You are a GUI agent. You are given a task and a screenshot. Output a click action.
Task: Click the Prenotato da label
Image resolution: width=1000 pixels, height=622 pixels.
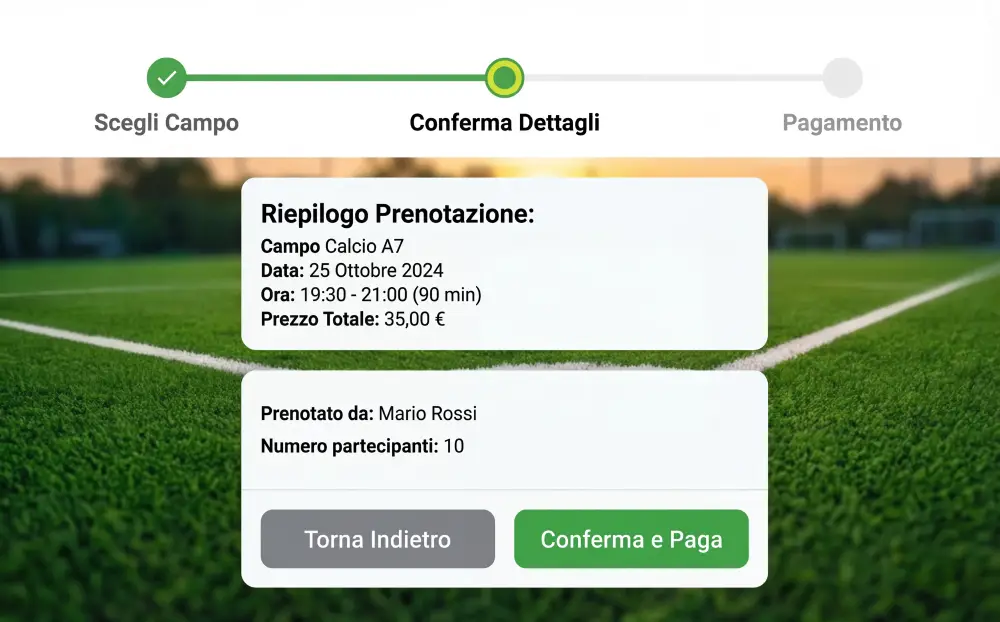(317, 413)
